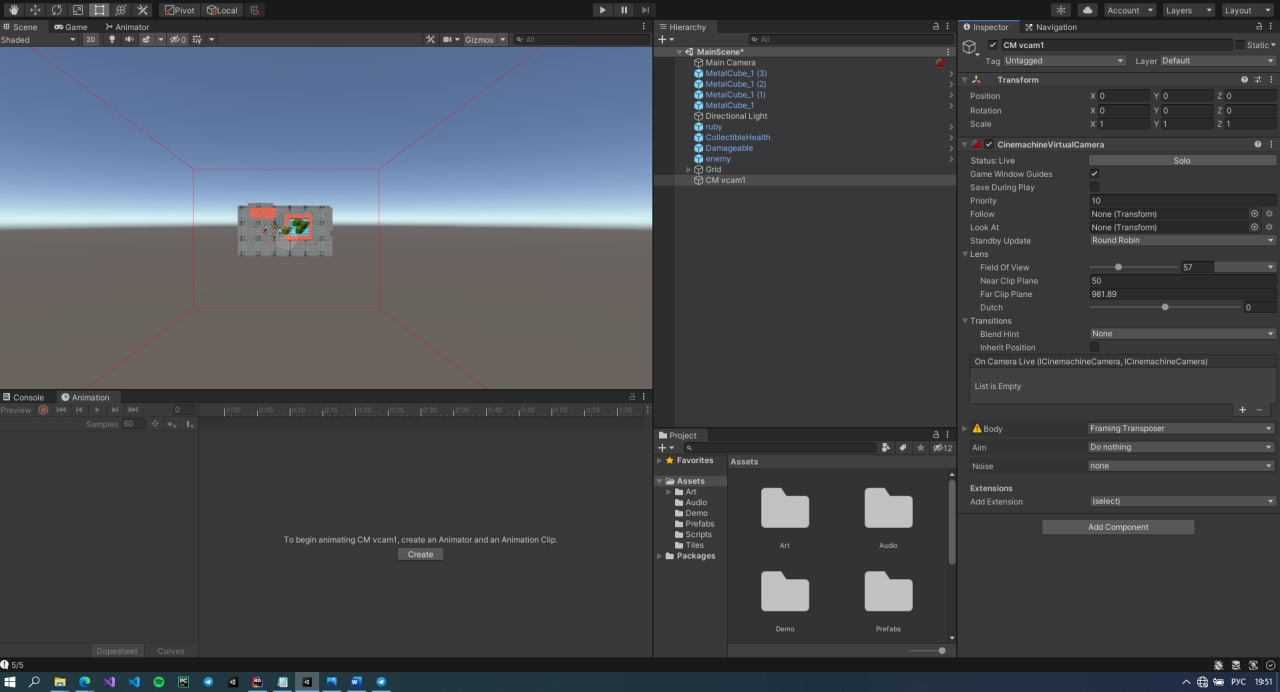Click the Add animation event icon
This screenshot has width=1280, height=692.
click(x=189, y=424)
